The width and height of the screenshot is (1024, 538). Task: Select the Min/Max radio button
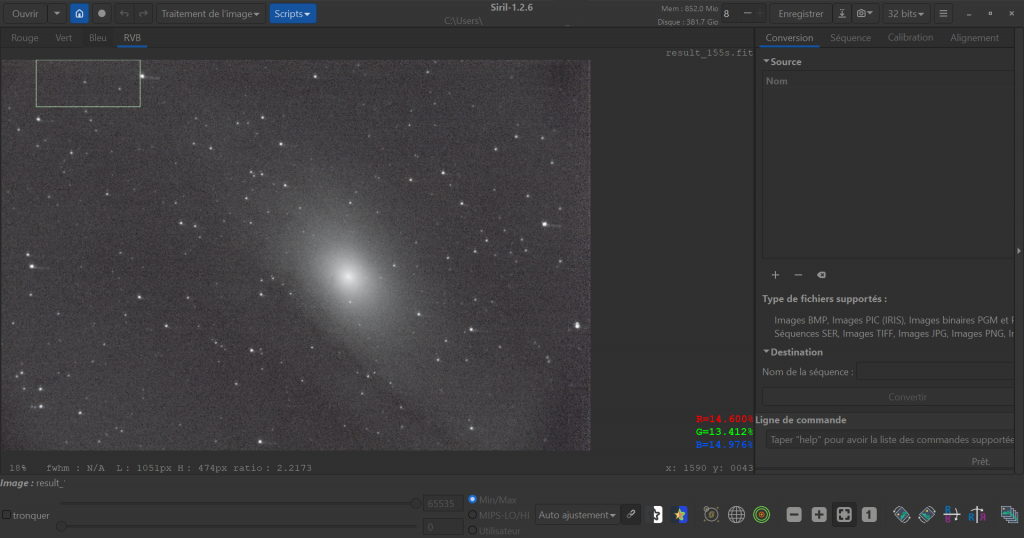pyautogui.click(x=473, y=499)
